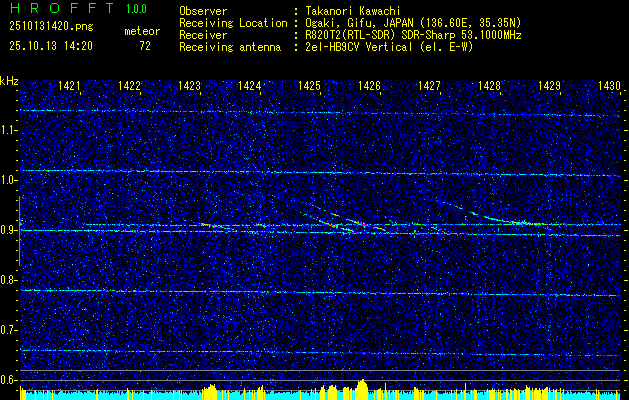This screenshot has height=400, width=629.
Task: Click the Observer label
Action: tap(203, 11)
